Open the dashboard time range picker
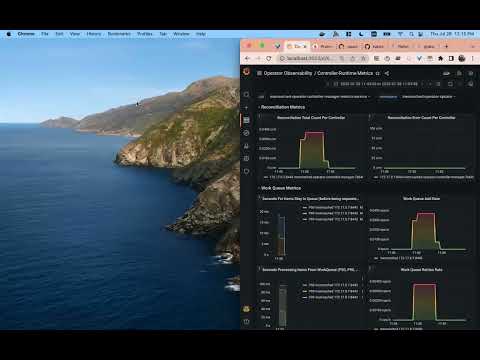Viewport: 480px width, 360px height. (376, 84)
